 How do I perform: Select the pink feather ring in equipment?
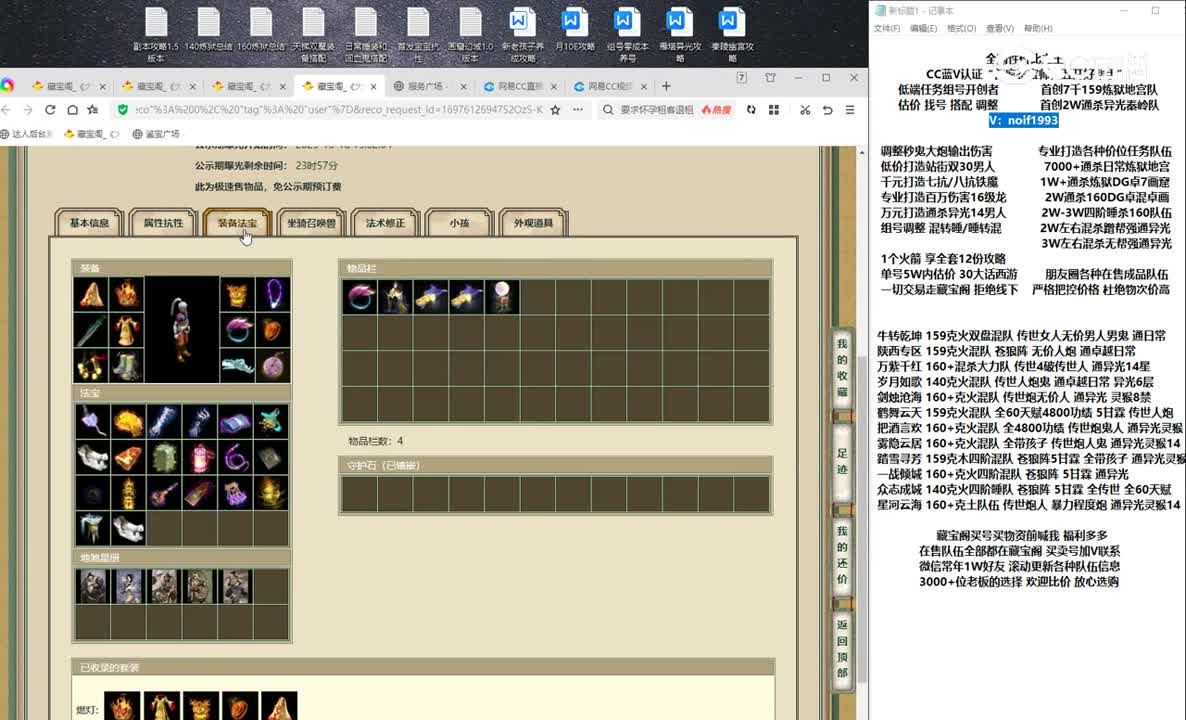[238, 330]
